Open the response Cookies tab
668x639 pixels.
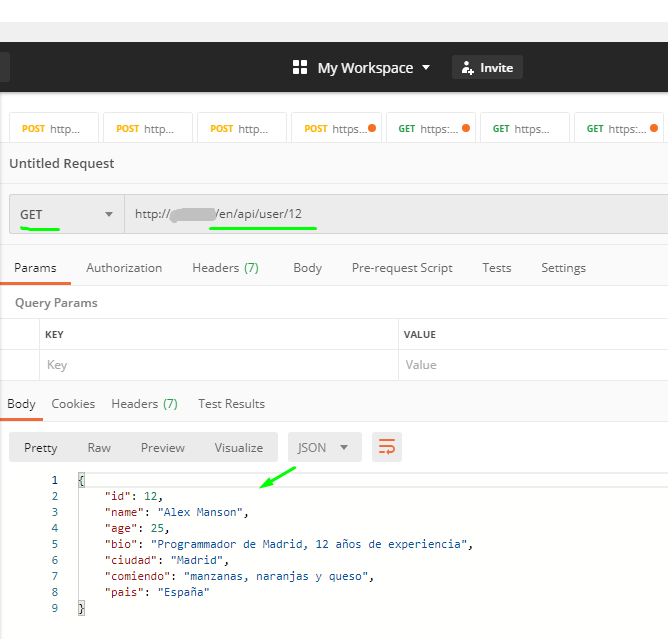pyautogui.click(x=73, y=404)
